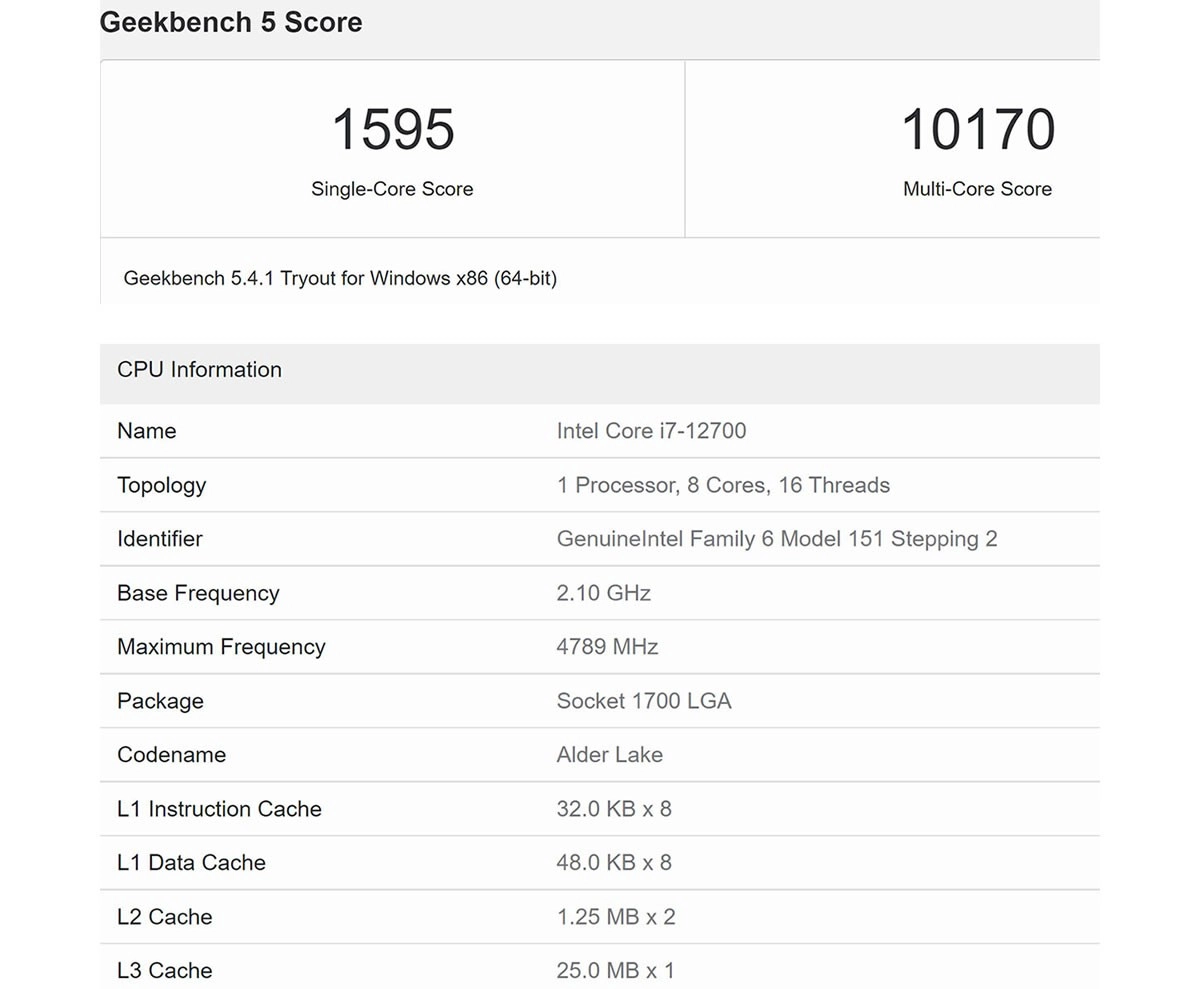Click the Package row label
The width and height of the screenshot is (1200, 989).
click(160, 701)
